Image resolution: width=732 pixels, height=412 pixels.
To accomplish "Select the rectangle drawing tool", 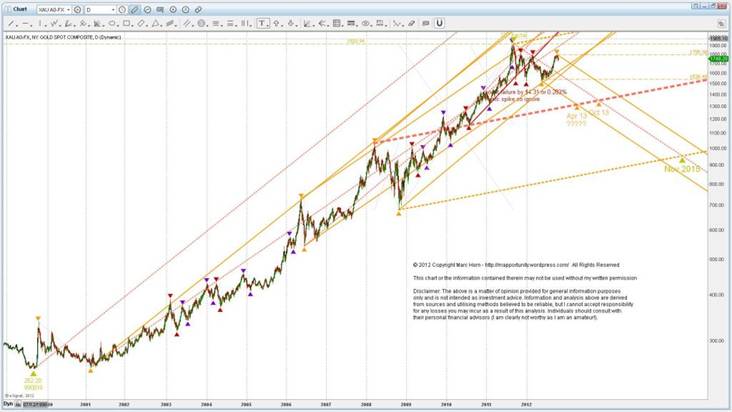I will tap(126, 23).
